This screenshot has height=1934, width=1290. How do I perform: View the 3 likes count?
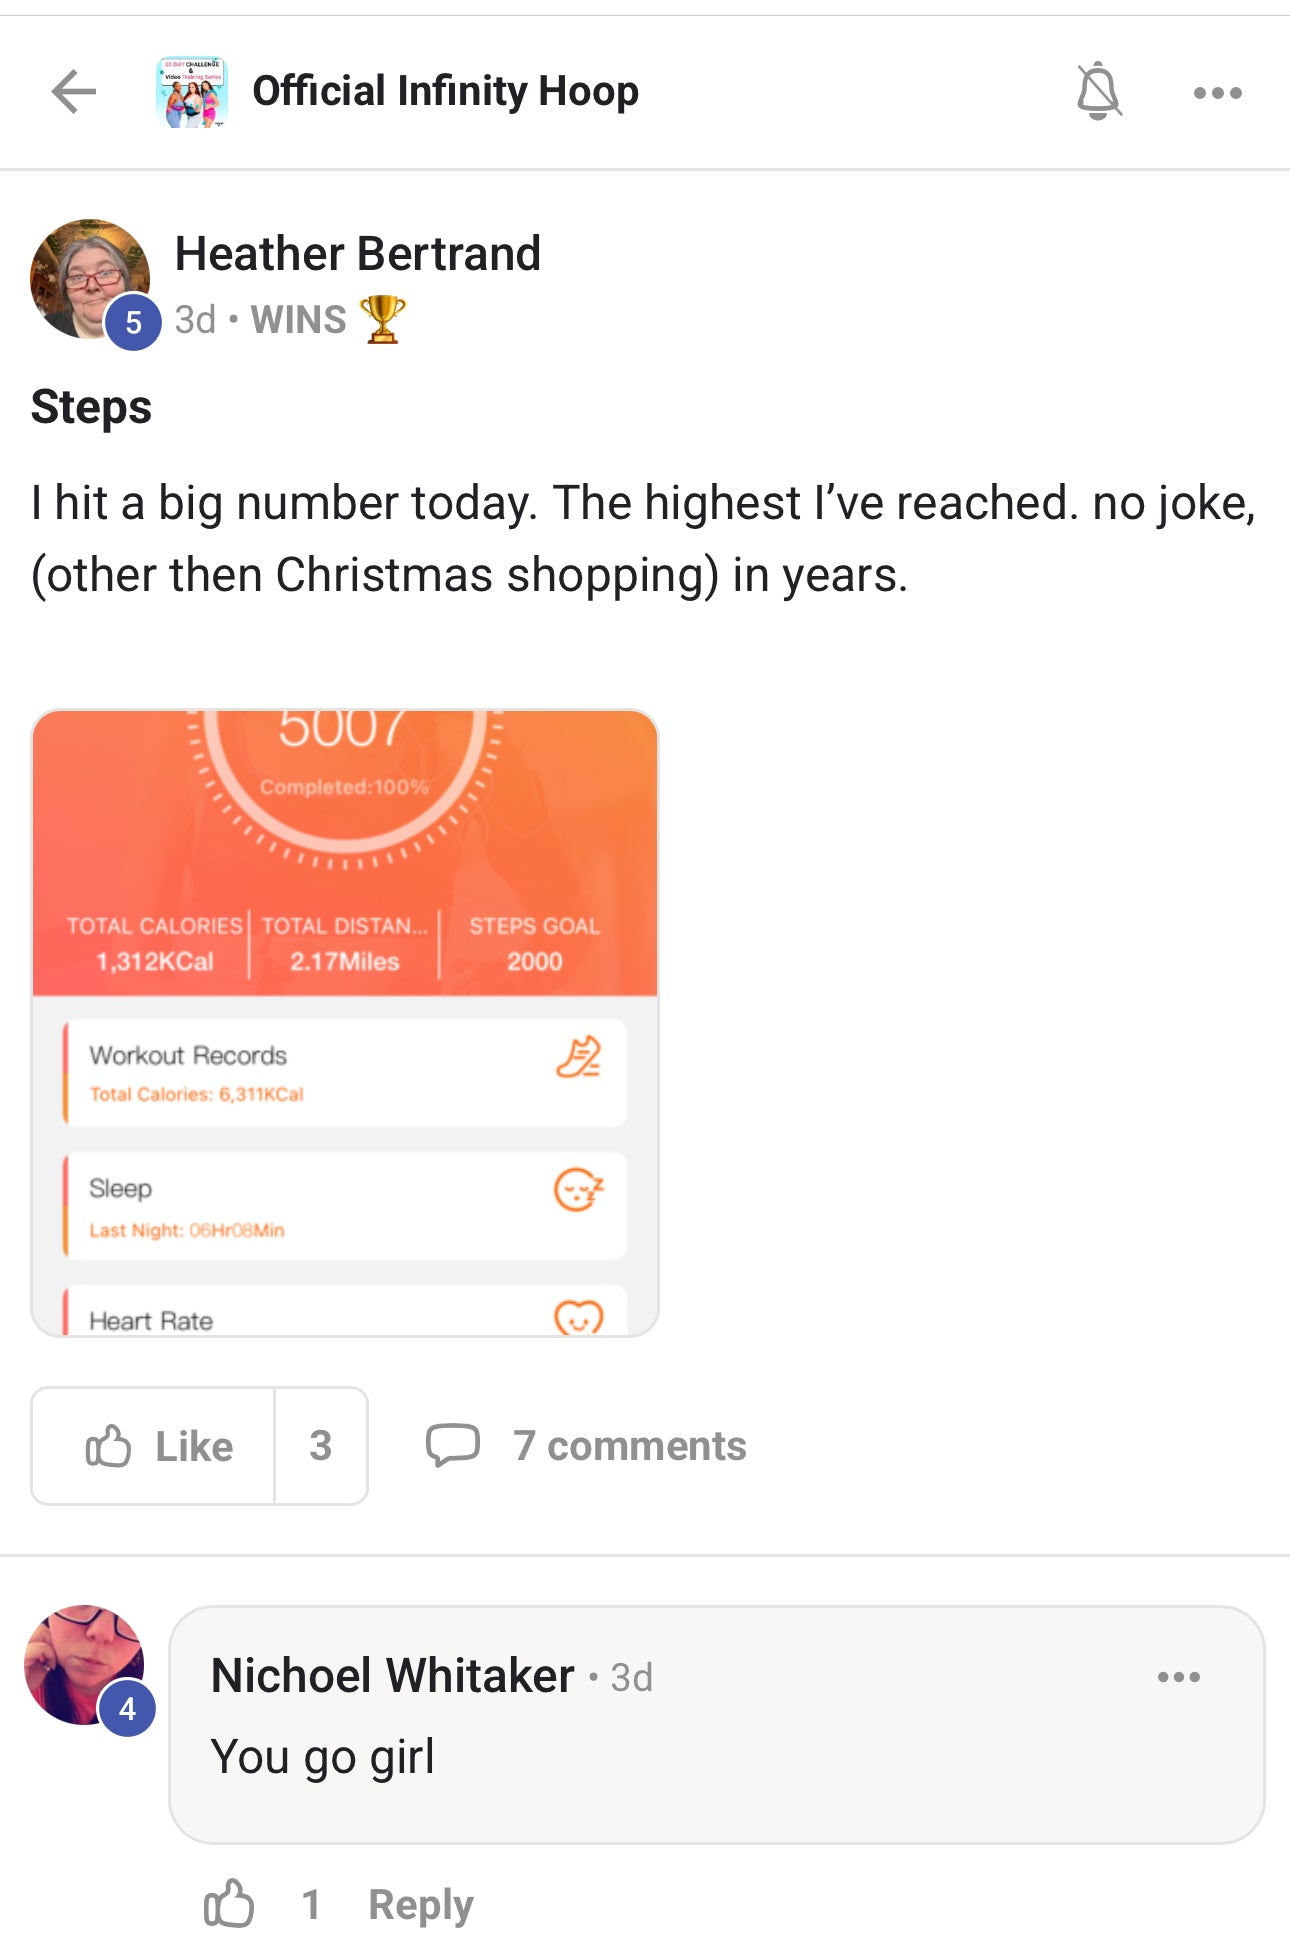pyautogui.click(x=320, y=1446)
